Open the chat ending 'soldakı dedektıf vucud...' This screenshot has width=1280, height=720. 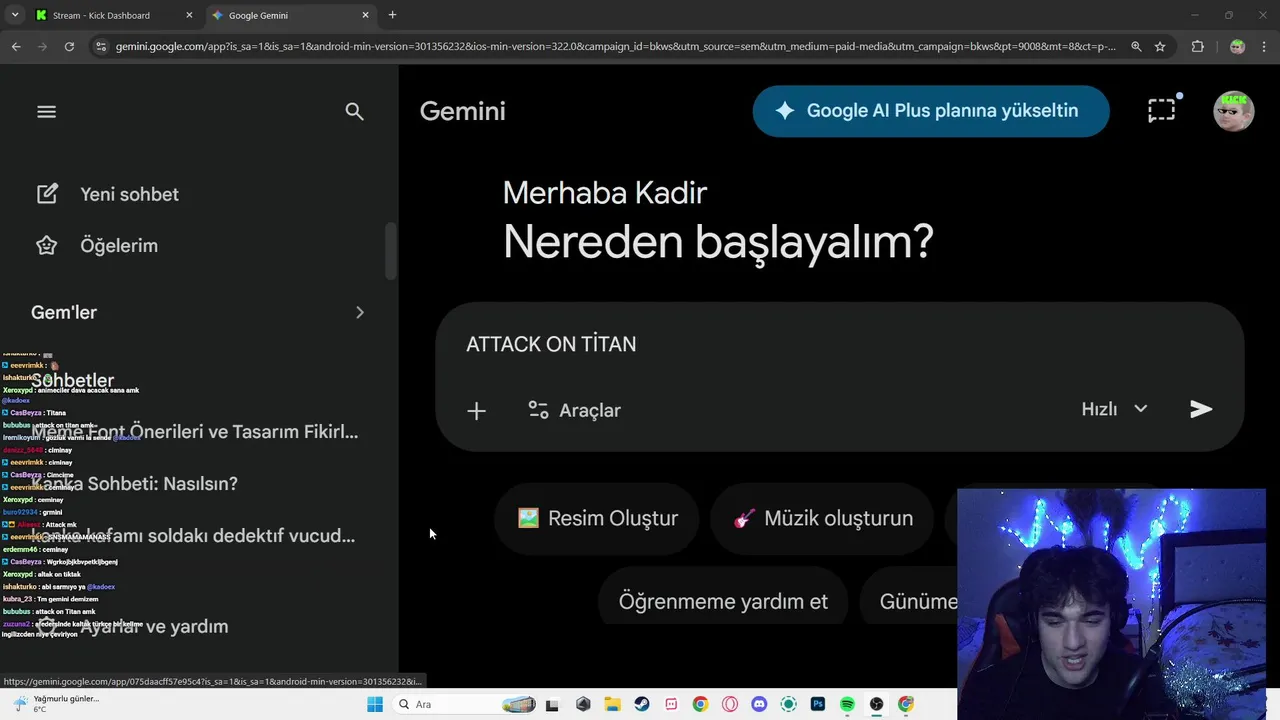(x=193, y=536)
